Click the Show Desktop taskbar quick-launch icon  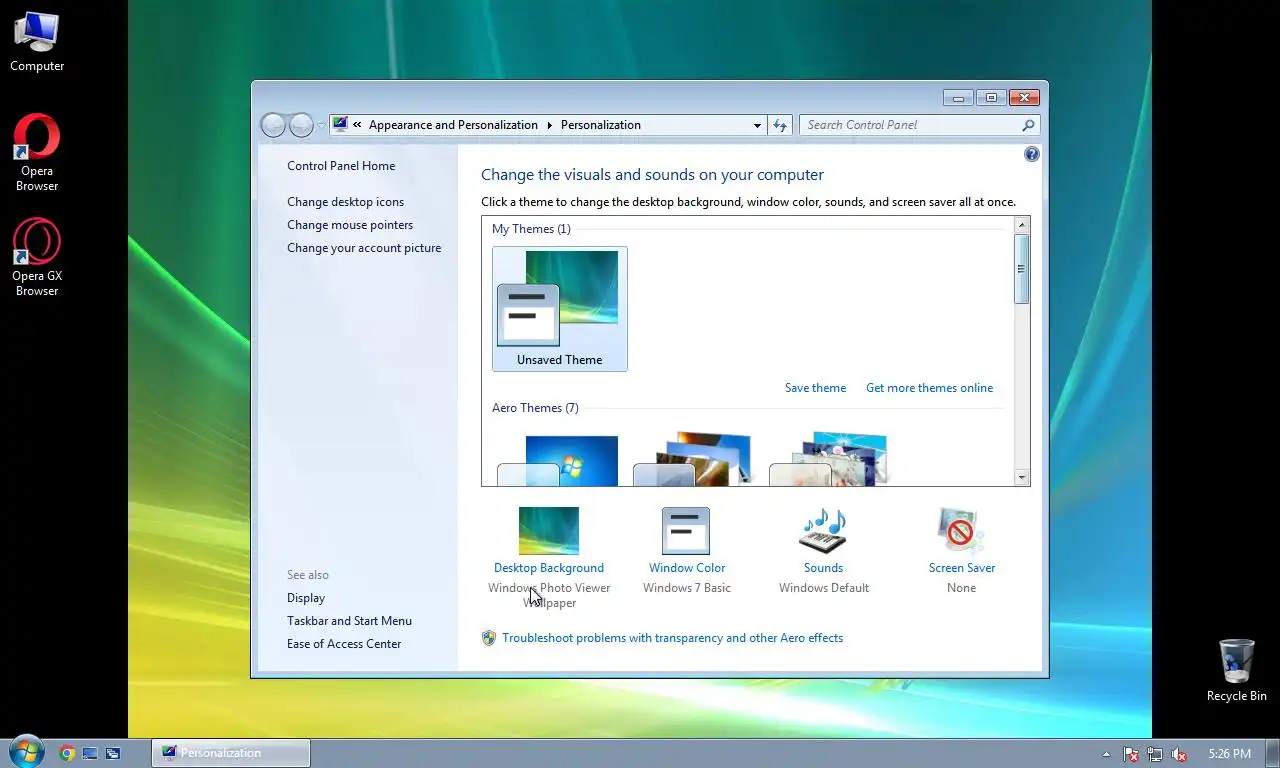90,753
